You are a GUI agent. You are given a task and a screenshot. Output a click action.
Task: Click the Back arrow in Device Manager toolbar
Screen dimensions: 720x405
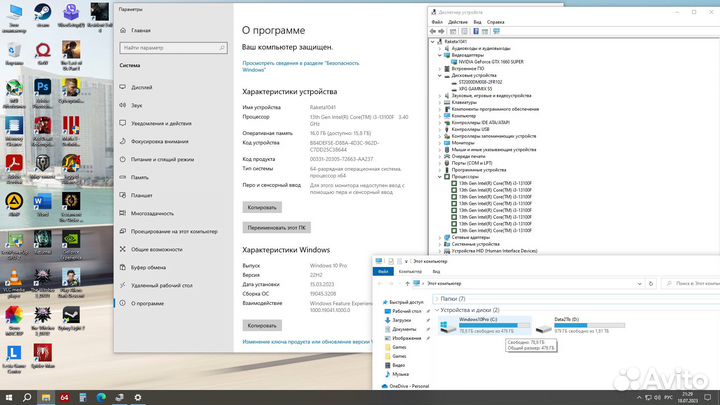(x=433, y=31)
